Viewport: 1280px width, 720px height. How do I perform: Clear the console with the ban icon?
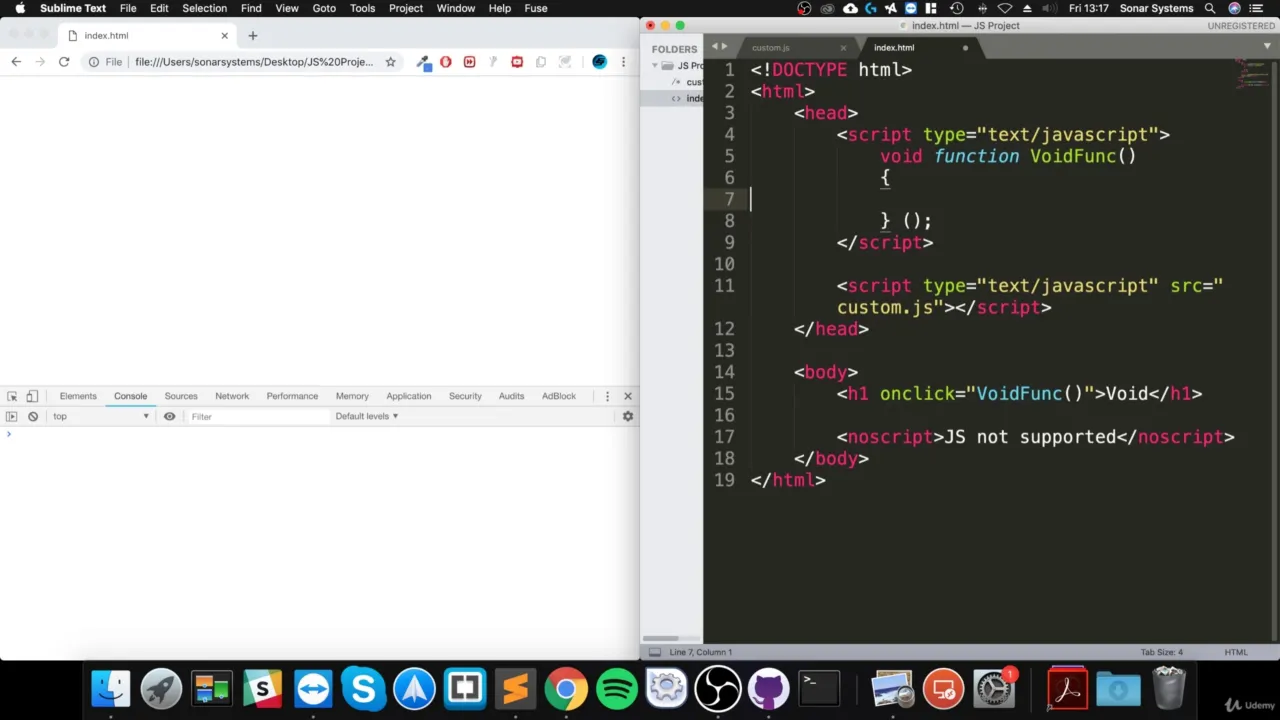(33, 416)
